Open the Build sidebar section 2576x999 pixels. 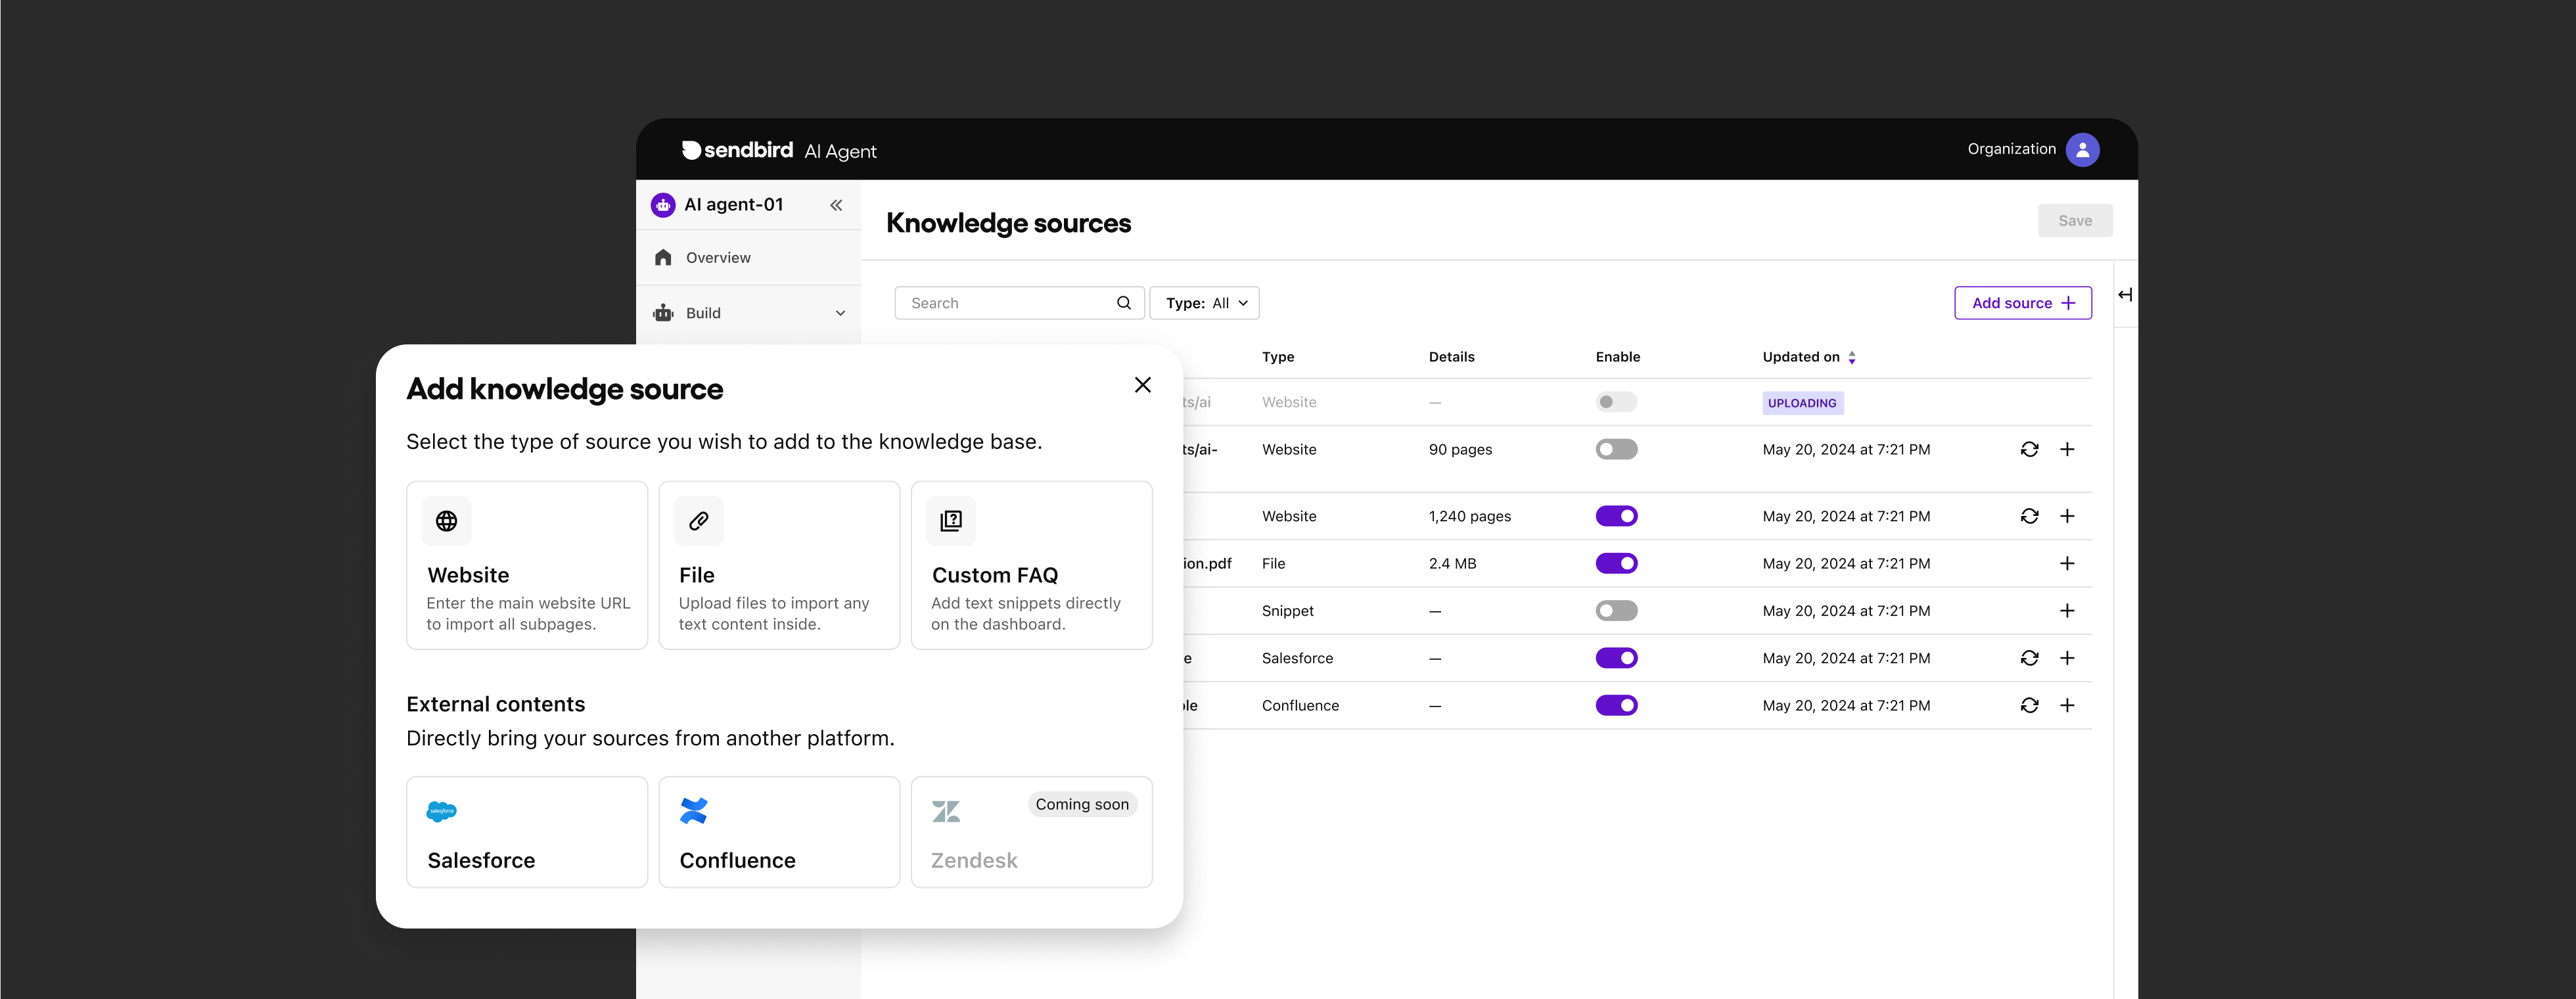coord(748,313)
